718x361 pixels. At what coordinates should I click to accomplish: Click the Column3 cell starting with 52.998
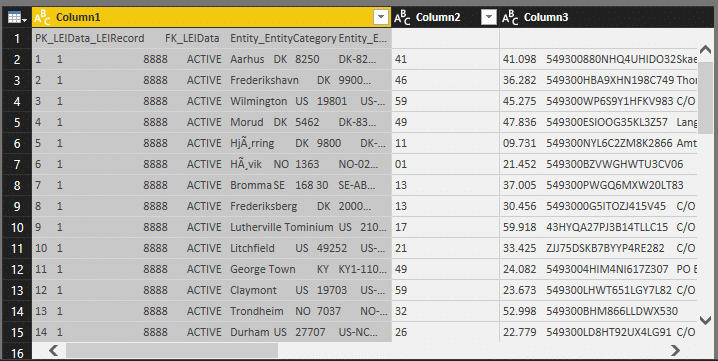pyautogui.click(x=598, y=312)
